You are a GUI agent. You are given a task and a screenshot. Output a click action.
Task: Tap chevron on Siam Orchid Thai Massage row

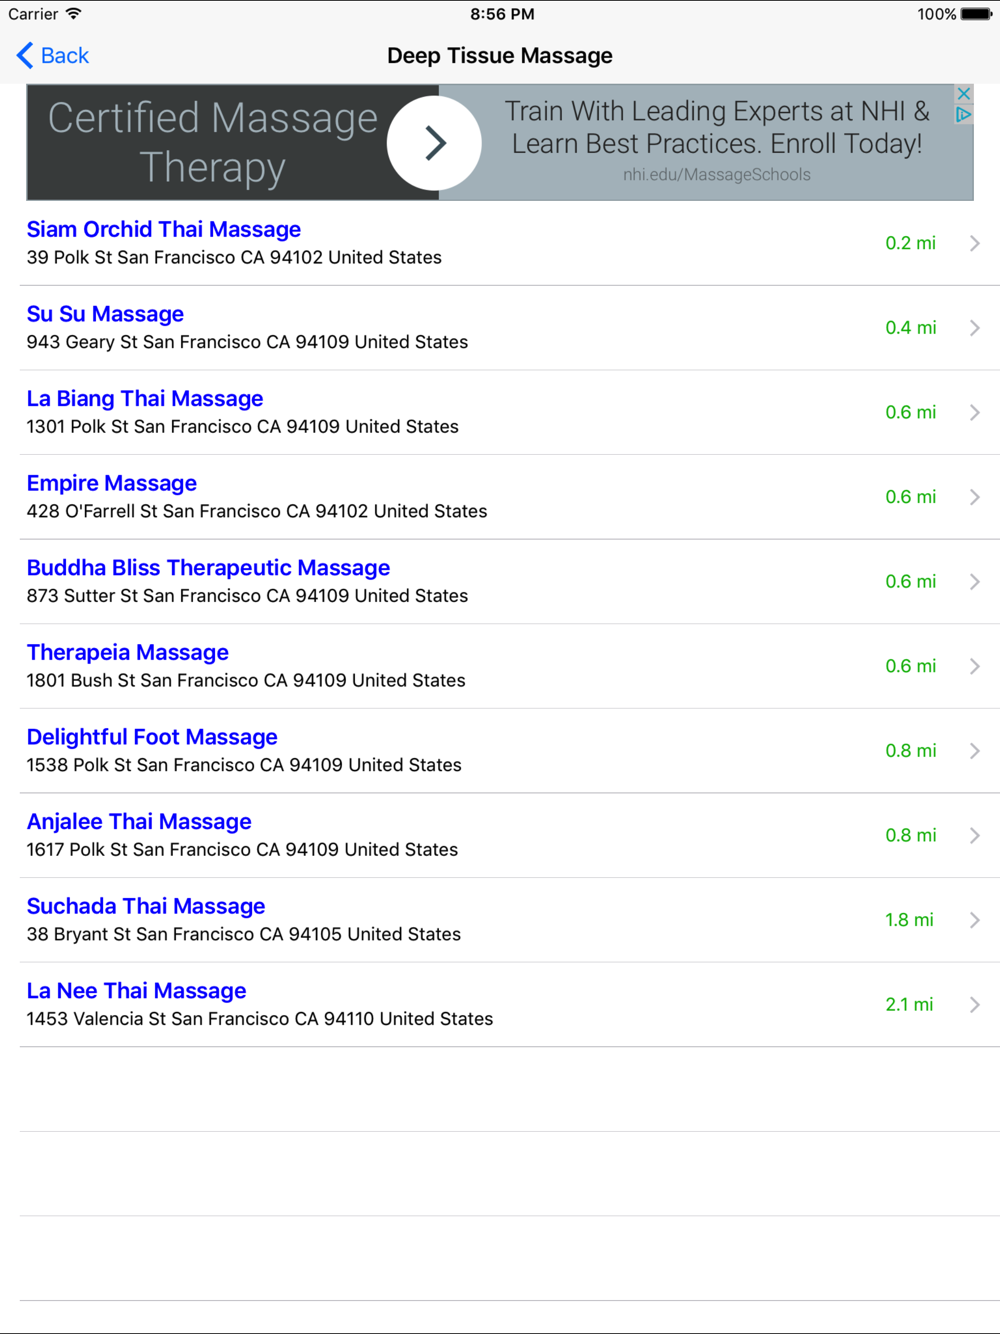975,243
